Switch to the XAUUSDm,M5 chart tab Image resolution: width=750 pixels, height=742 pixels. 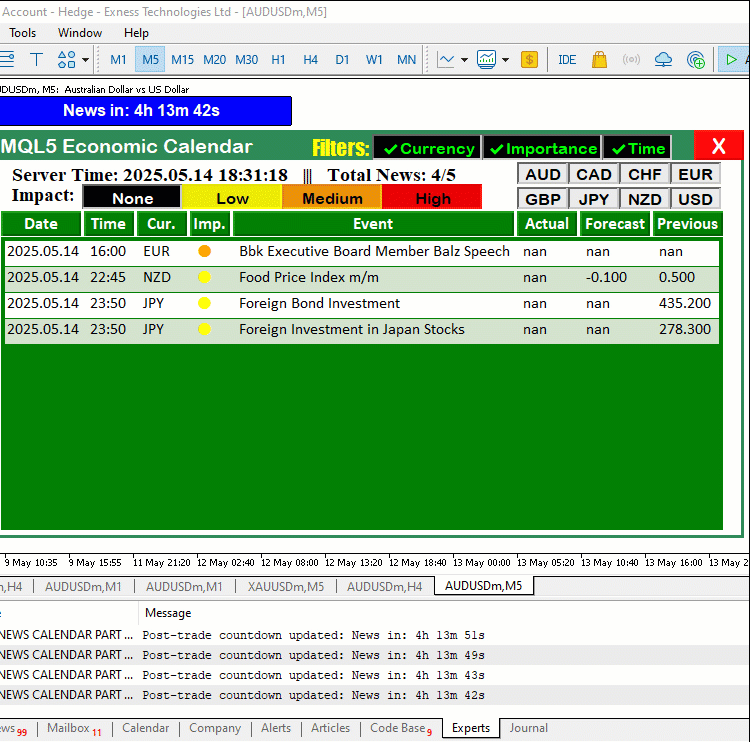pos(286,587)
